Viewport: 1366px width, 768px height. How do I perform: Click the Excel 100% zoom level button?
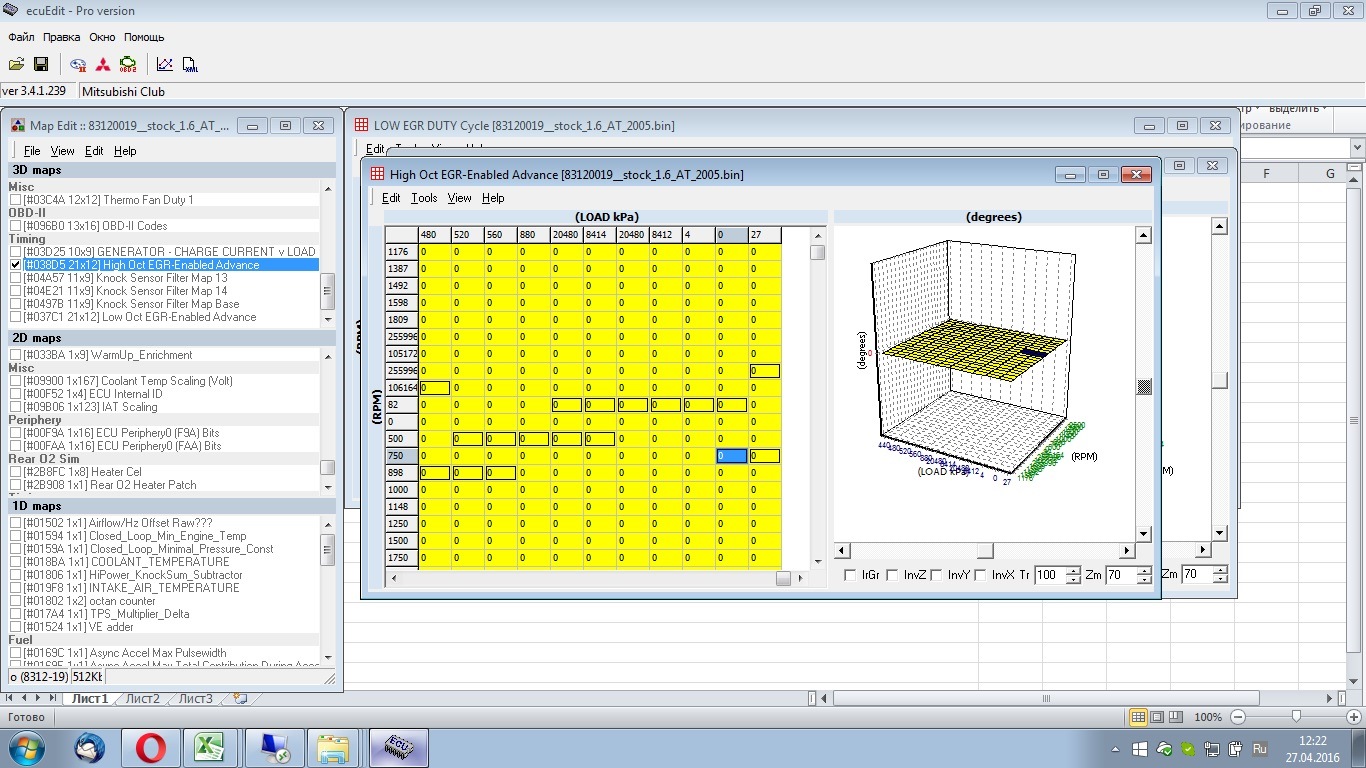click(x=1208, y=717)
